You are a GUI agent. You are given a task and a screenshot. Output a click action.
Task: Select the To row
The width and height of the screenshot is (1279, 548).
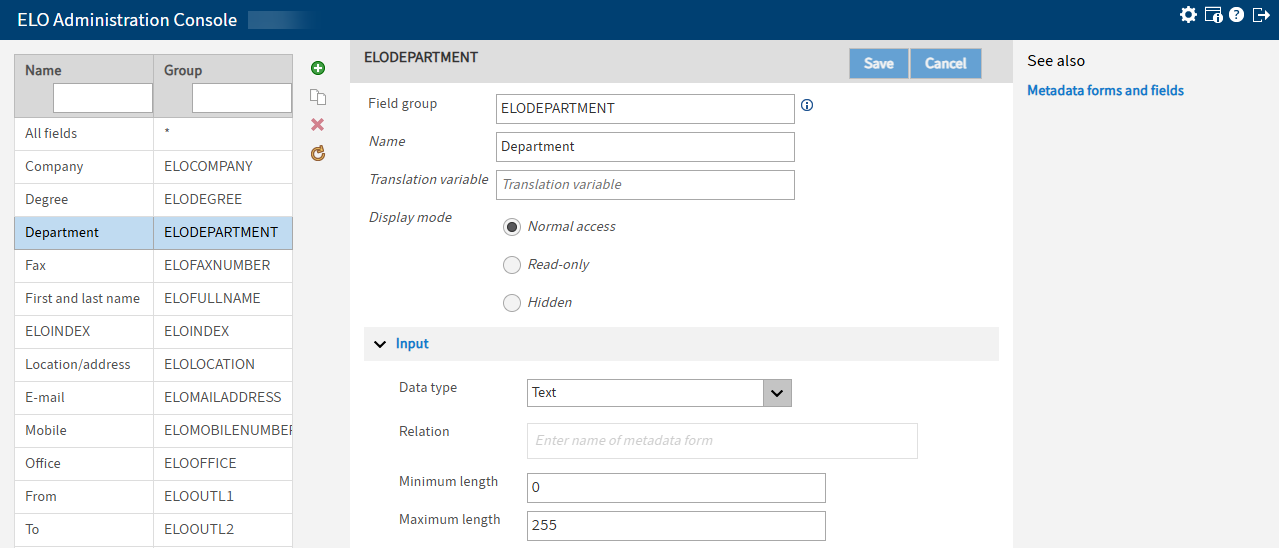[x=153, y=530]
